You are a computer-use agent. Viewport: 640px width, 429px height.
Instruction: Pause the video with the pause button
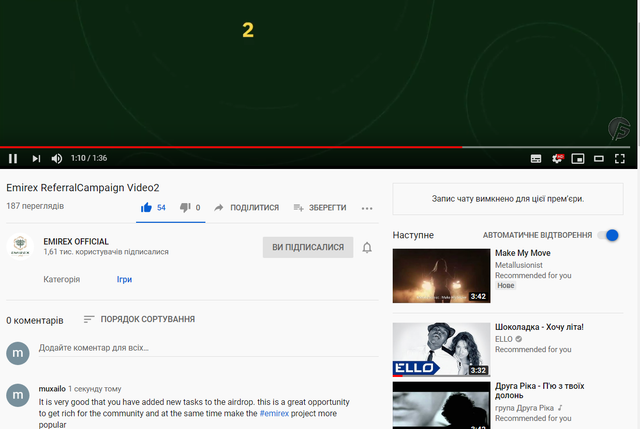click(x=13, y=158)
